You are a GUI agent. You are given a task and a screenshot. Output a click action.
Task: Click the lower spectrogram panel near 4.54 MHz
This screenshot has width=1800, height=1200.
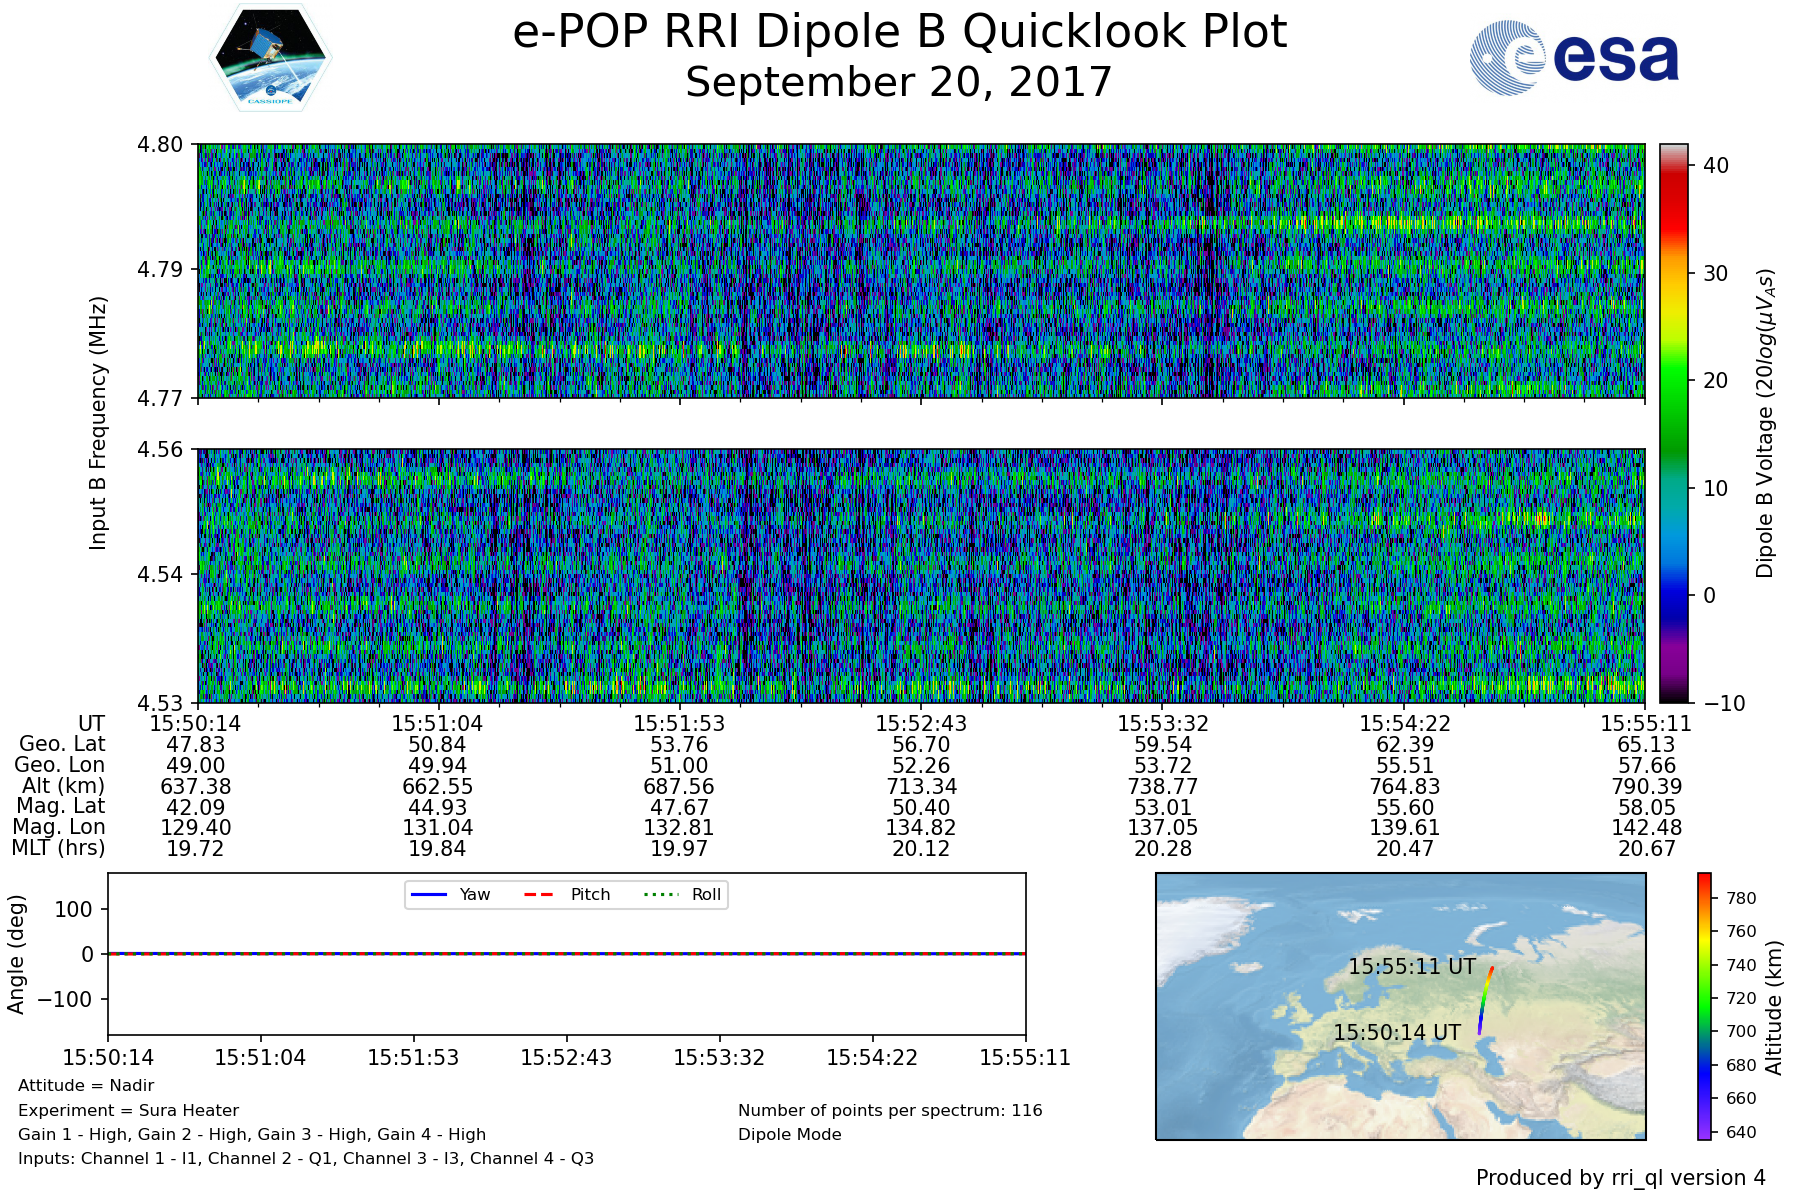920,575
